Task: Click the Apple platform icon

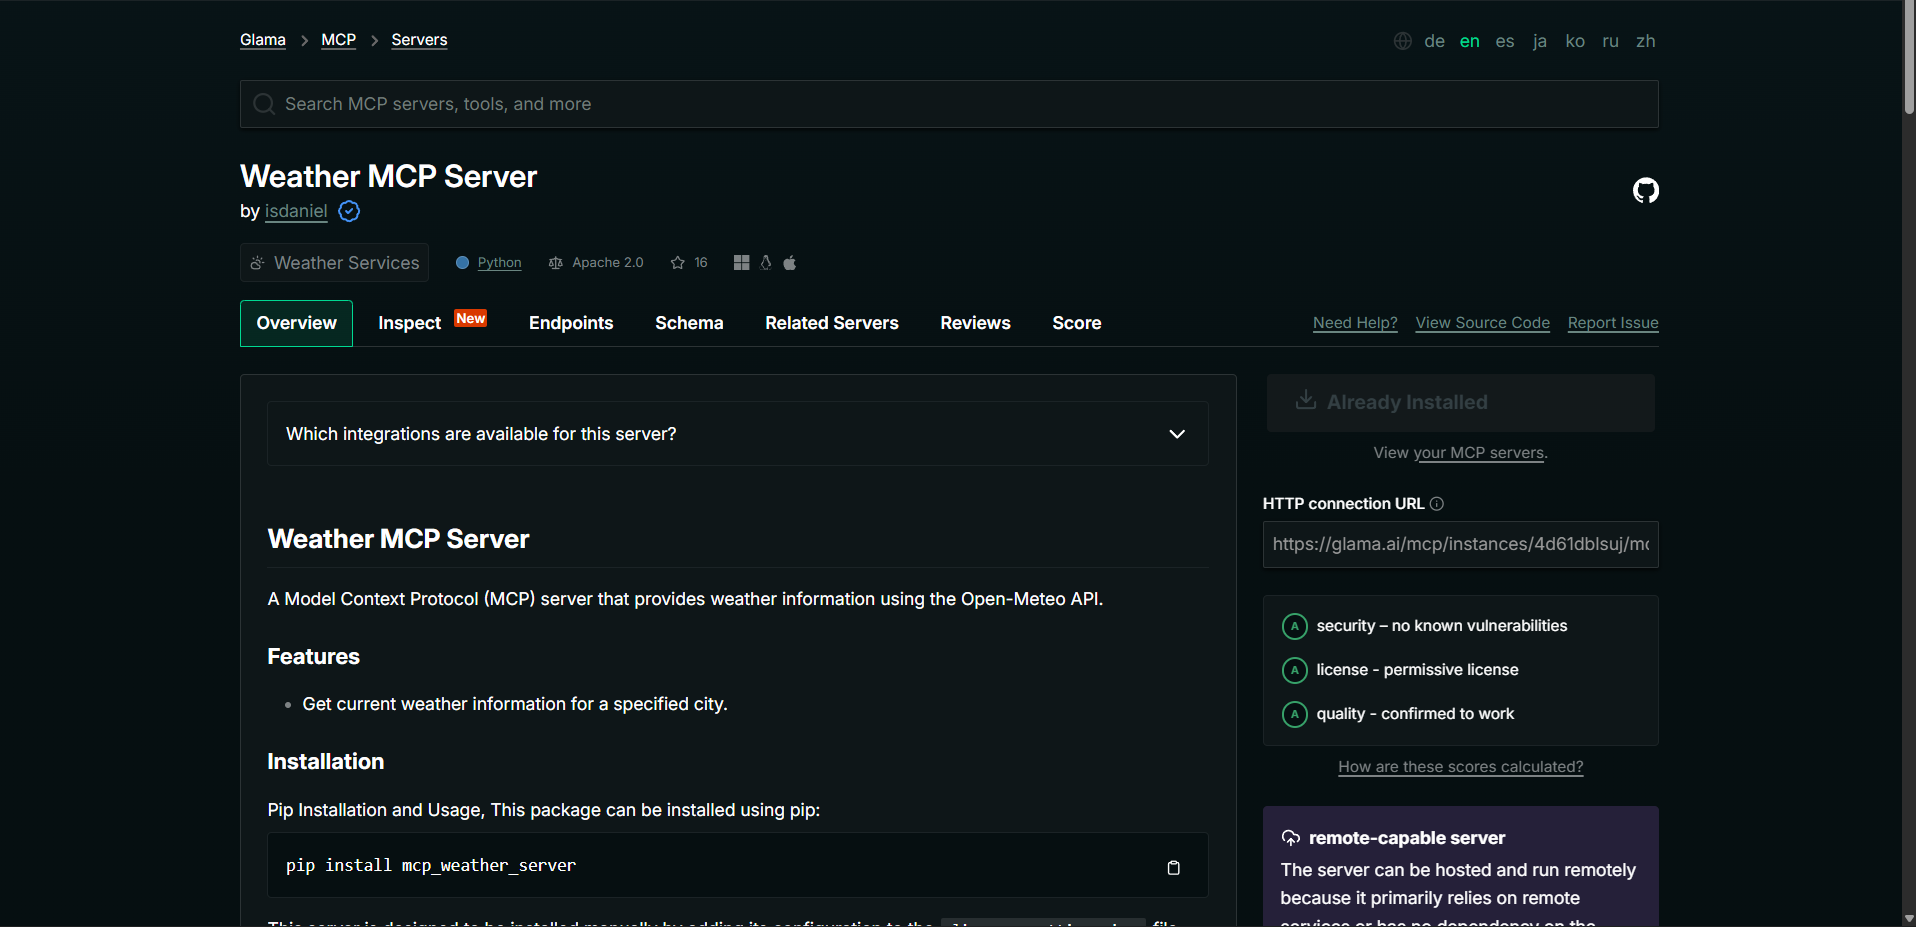Action: pyautogui.click(x=789, y=263)
